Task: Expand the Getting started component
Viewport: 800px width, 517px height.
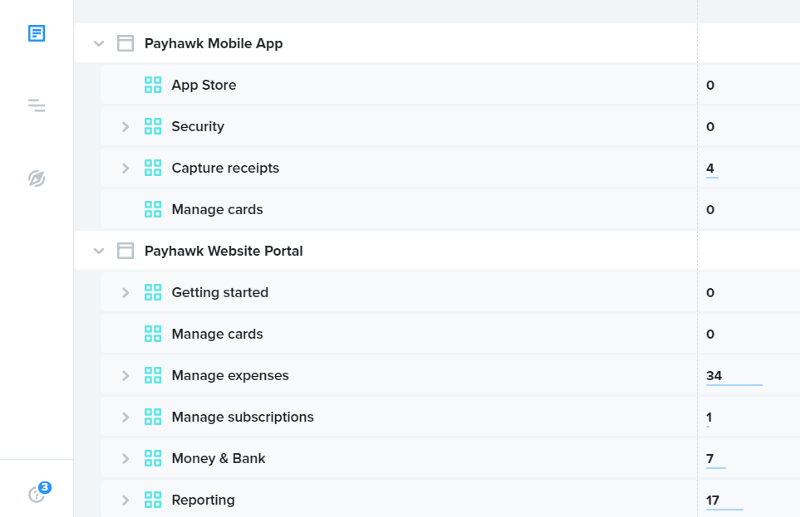Action: point(126,292)
